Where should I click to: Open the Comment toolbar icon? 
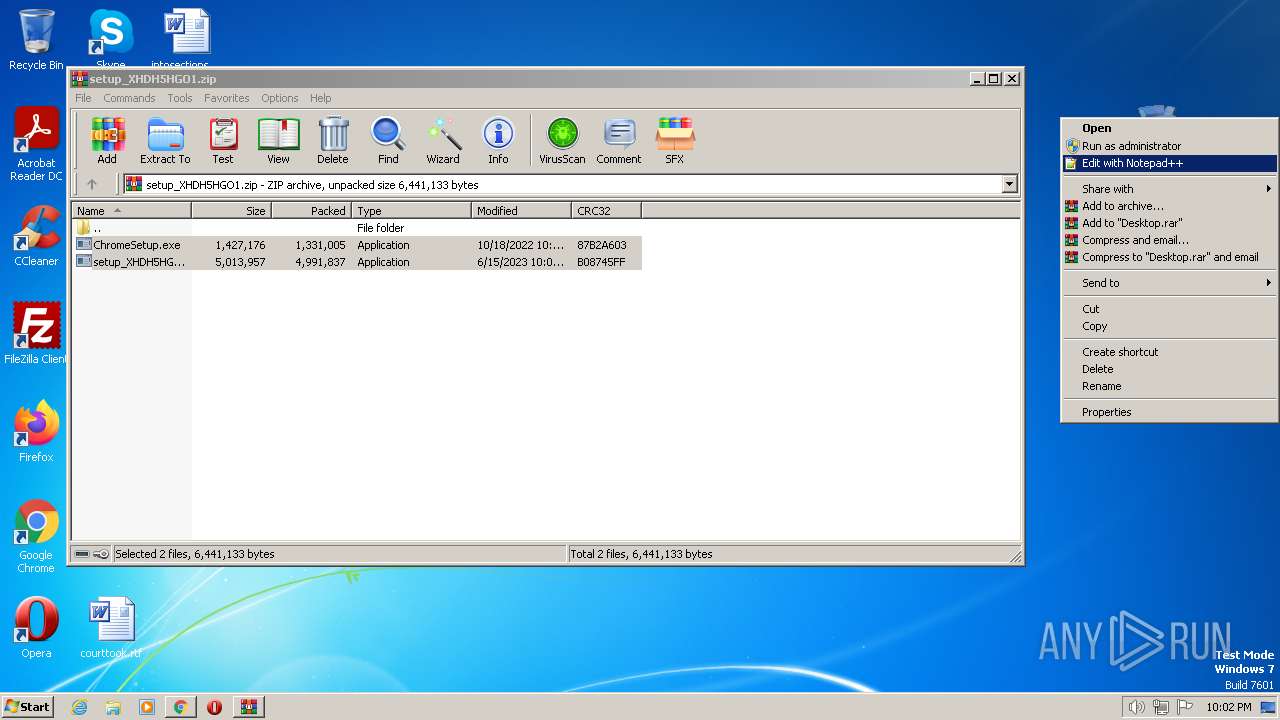[x=619, y=140]
